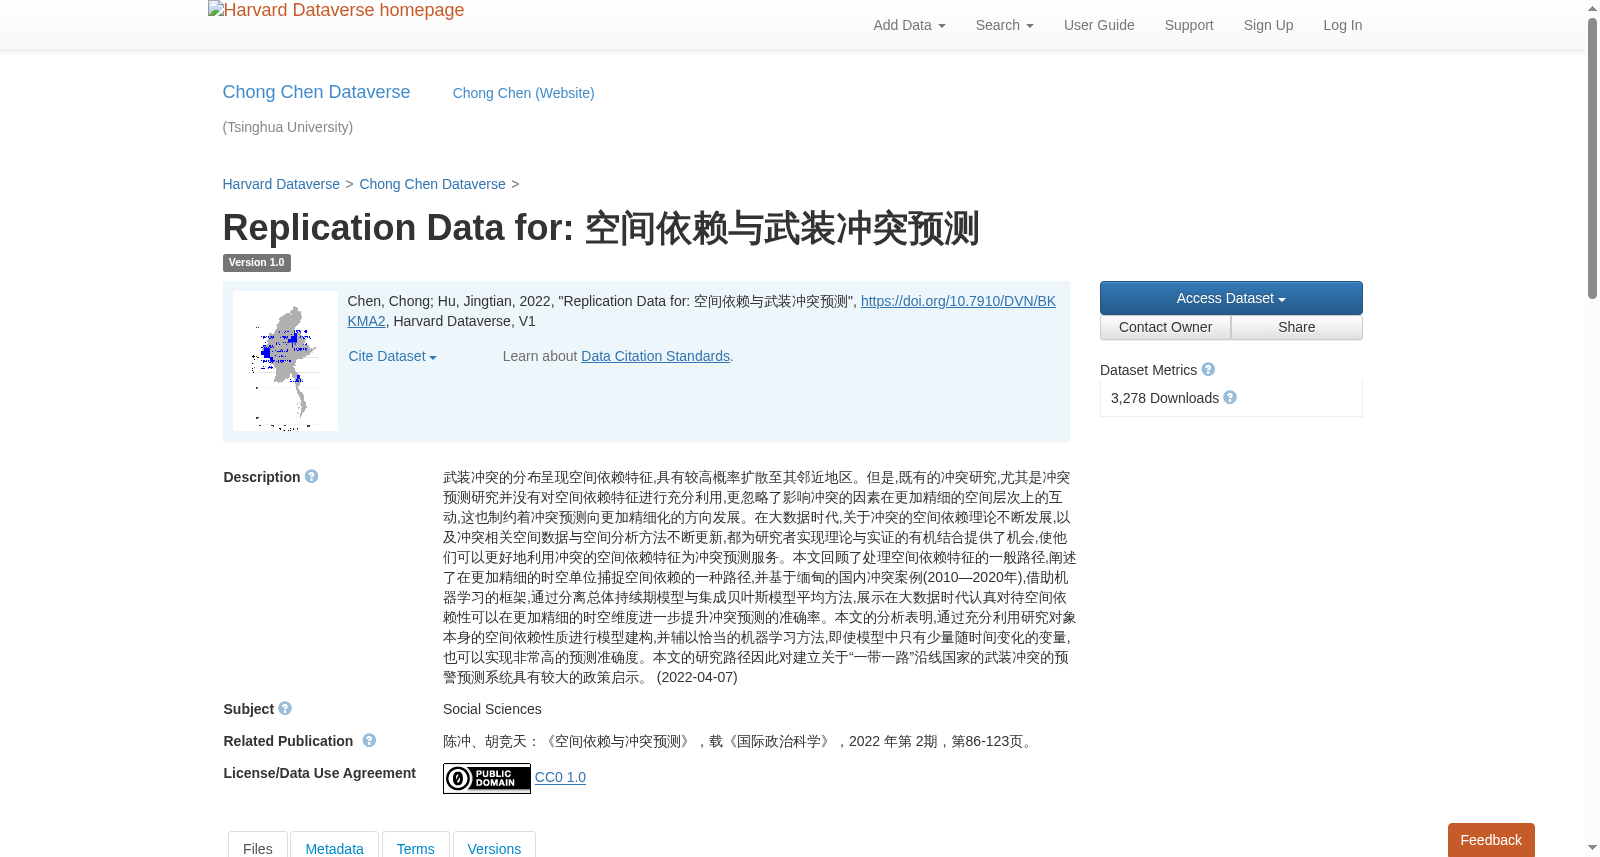Open the Feedback button
This screenshot has height=857, width=1600.
tap(1491, 840)
